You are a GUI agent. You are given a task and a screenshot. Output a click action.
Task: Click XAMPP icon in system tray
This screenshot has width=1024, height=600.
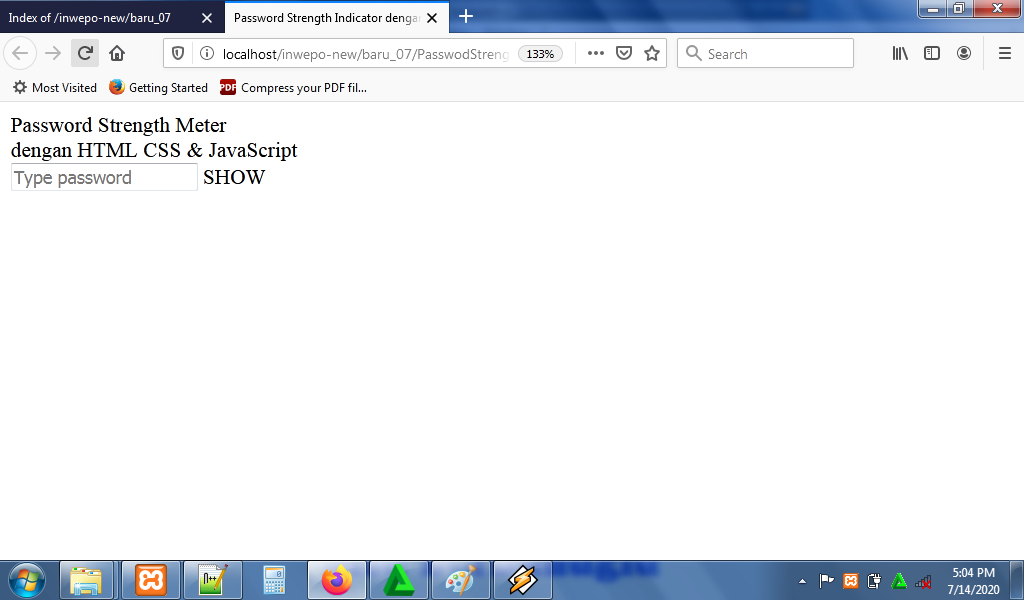click(850, 580)
